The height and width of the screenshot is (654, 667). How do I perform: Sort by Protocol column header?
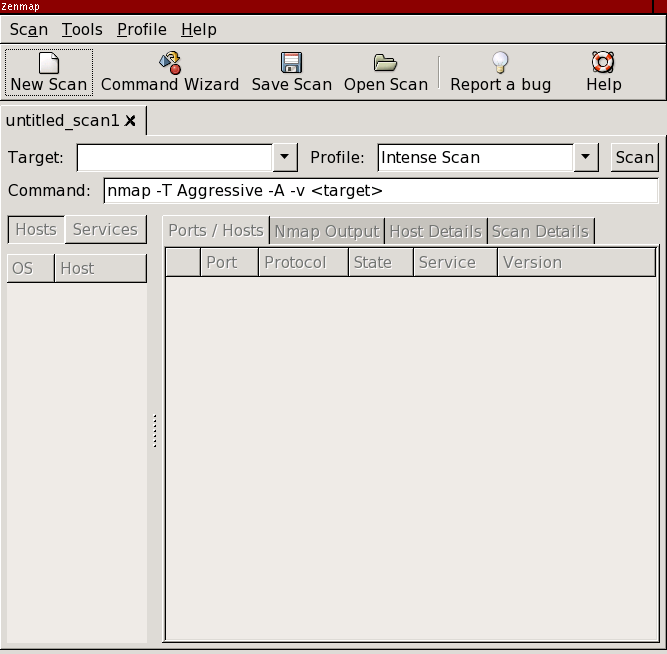point(303,263)
